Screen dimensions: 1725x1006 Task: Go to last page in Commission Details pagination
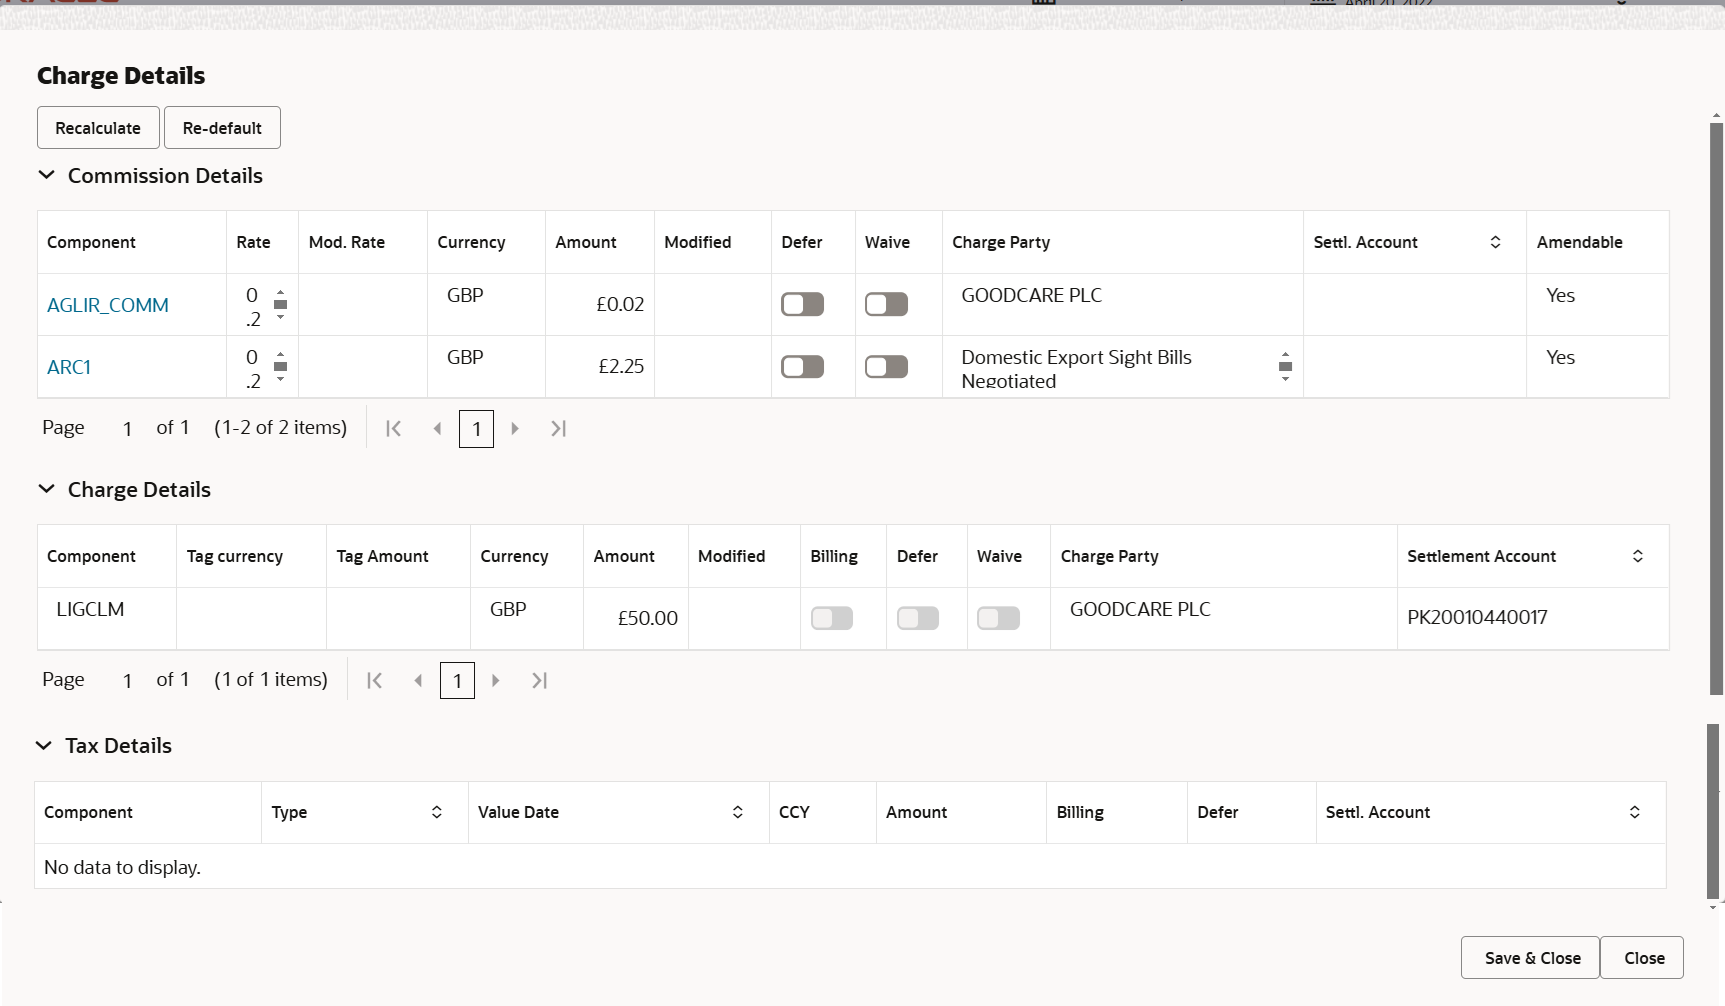[558, 429]
